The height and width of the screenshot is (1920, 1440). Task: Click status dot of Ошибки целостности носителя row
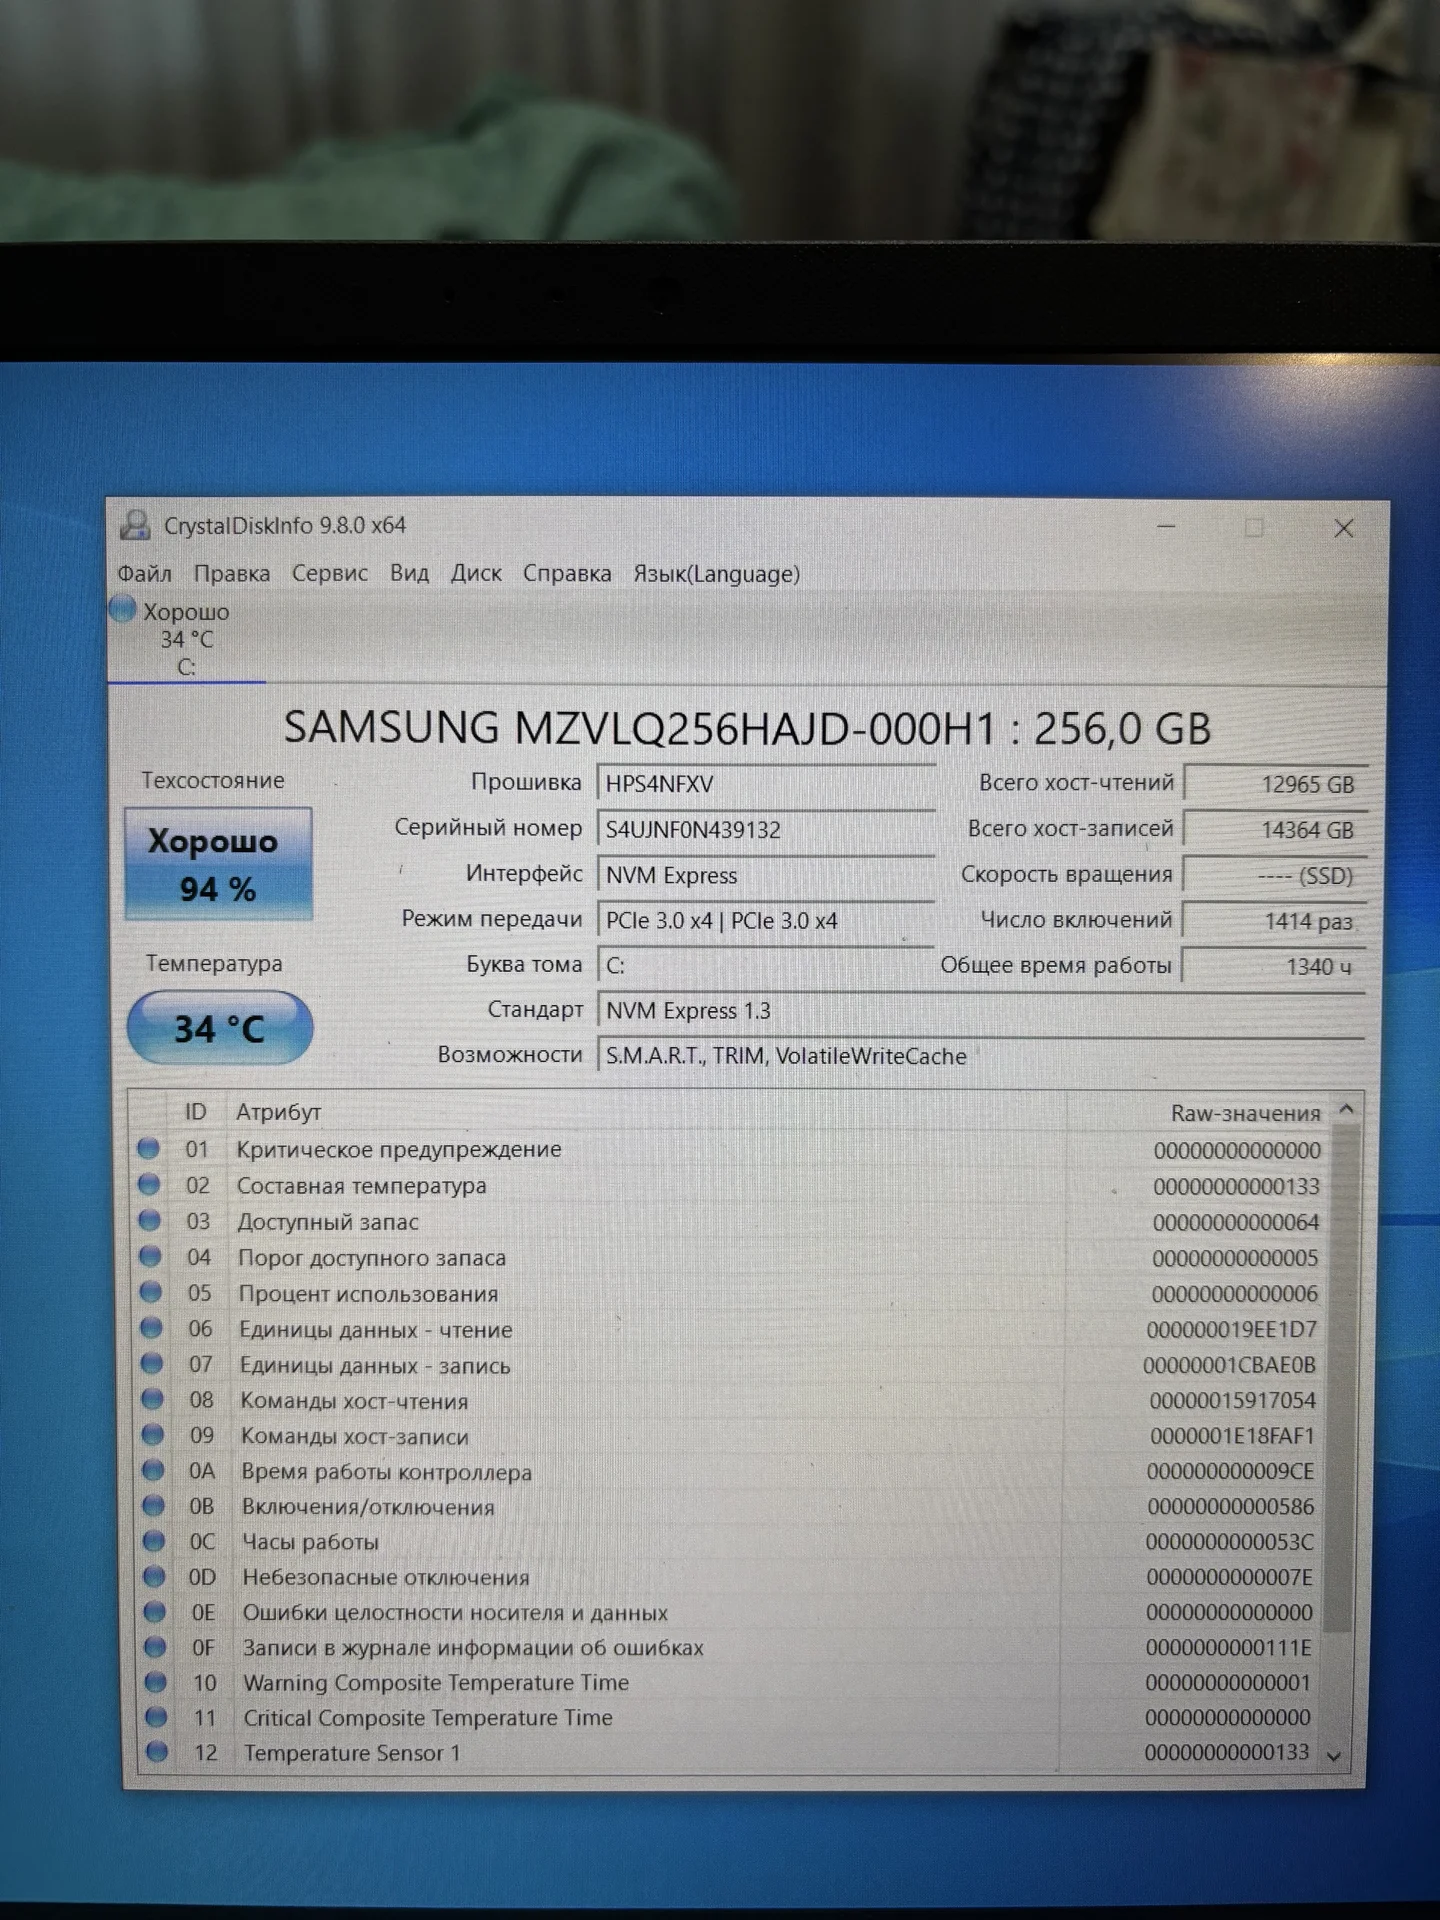tap(155, 1611)
